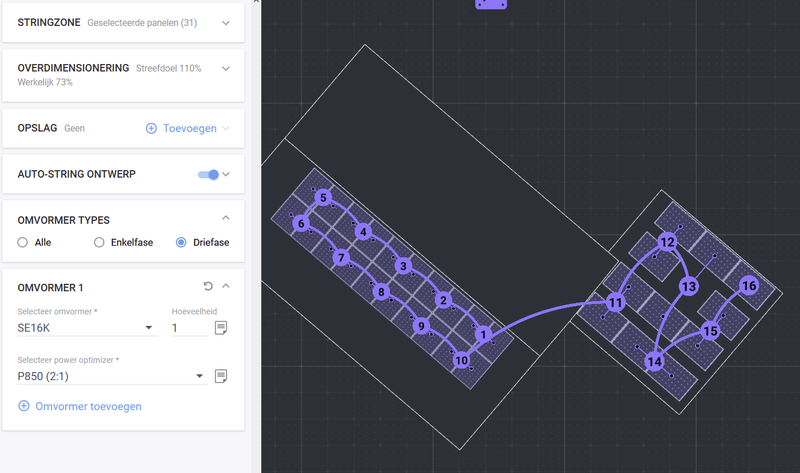
Task: Reset Omvormer 1 with the undo icon
Action: click(x=208, y=286)
